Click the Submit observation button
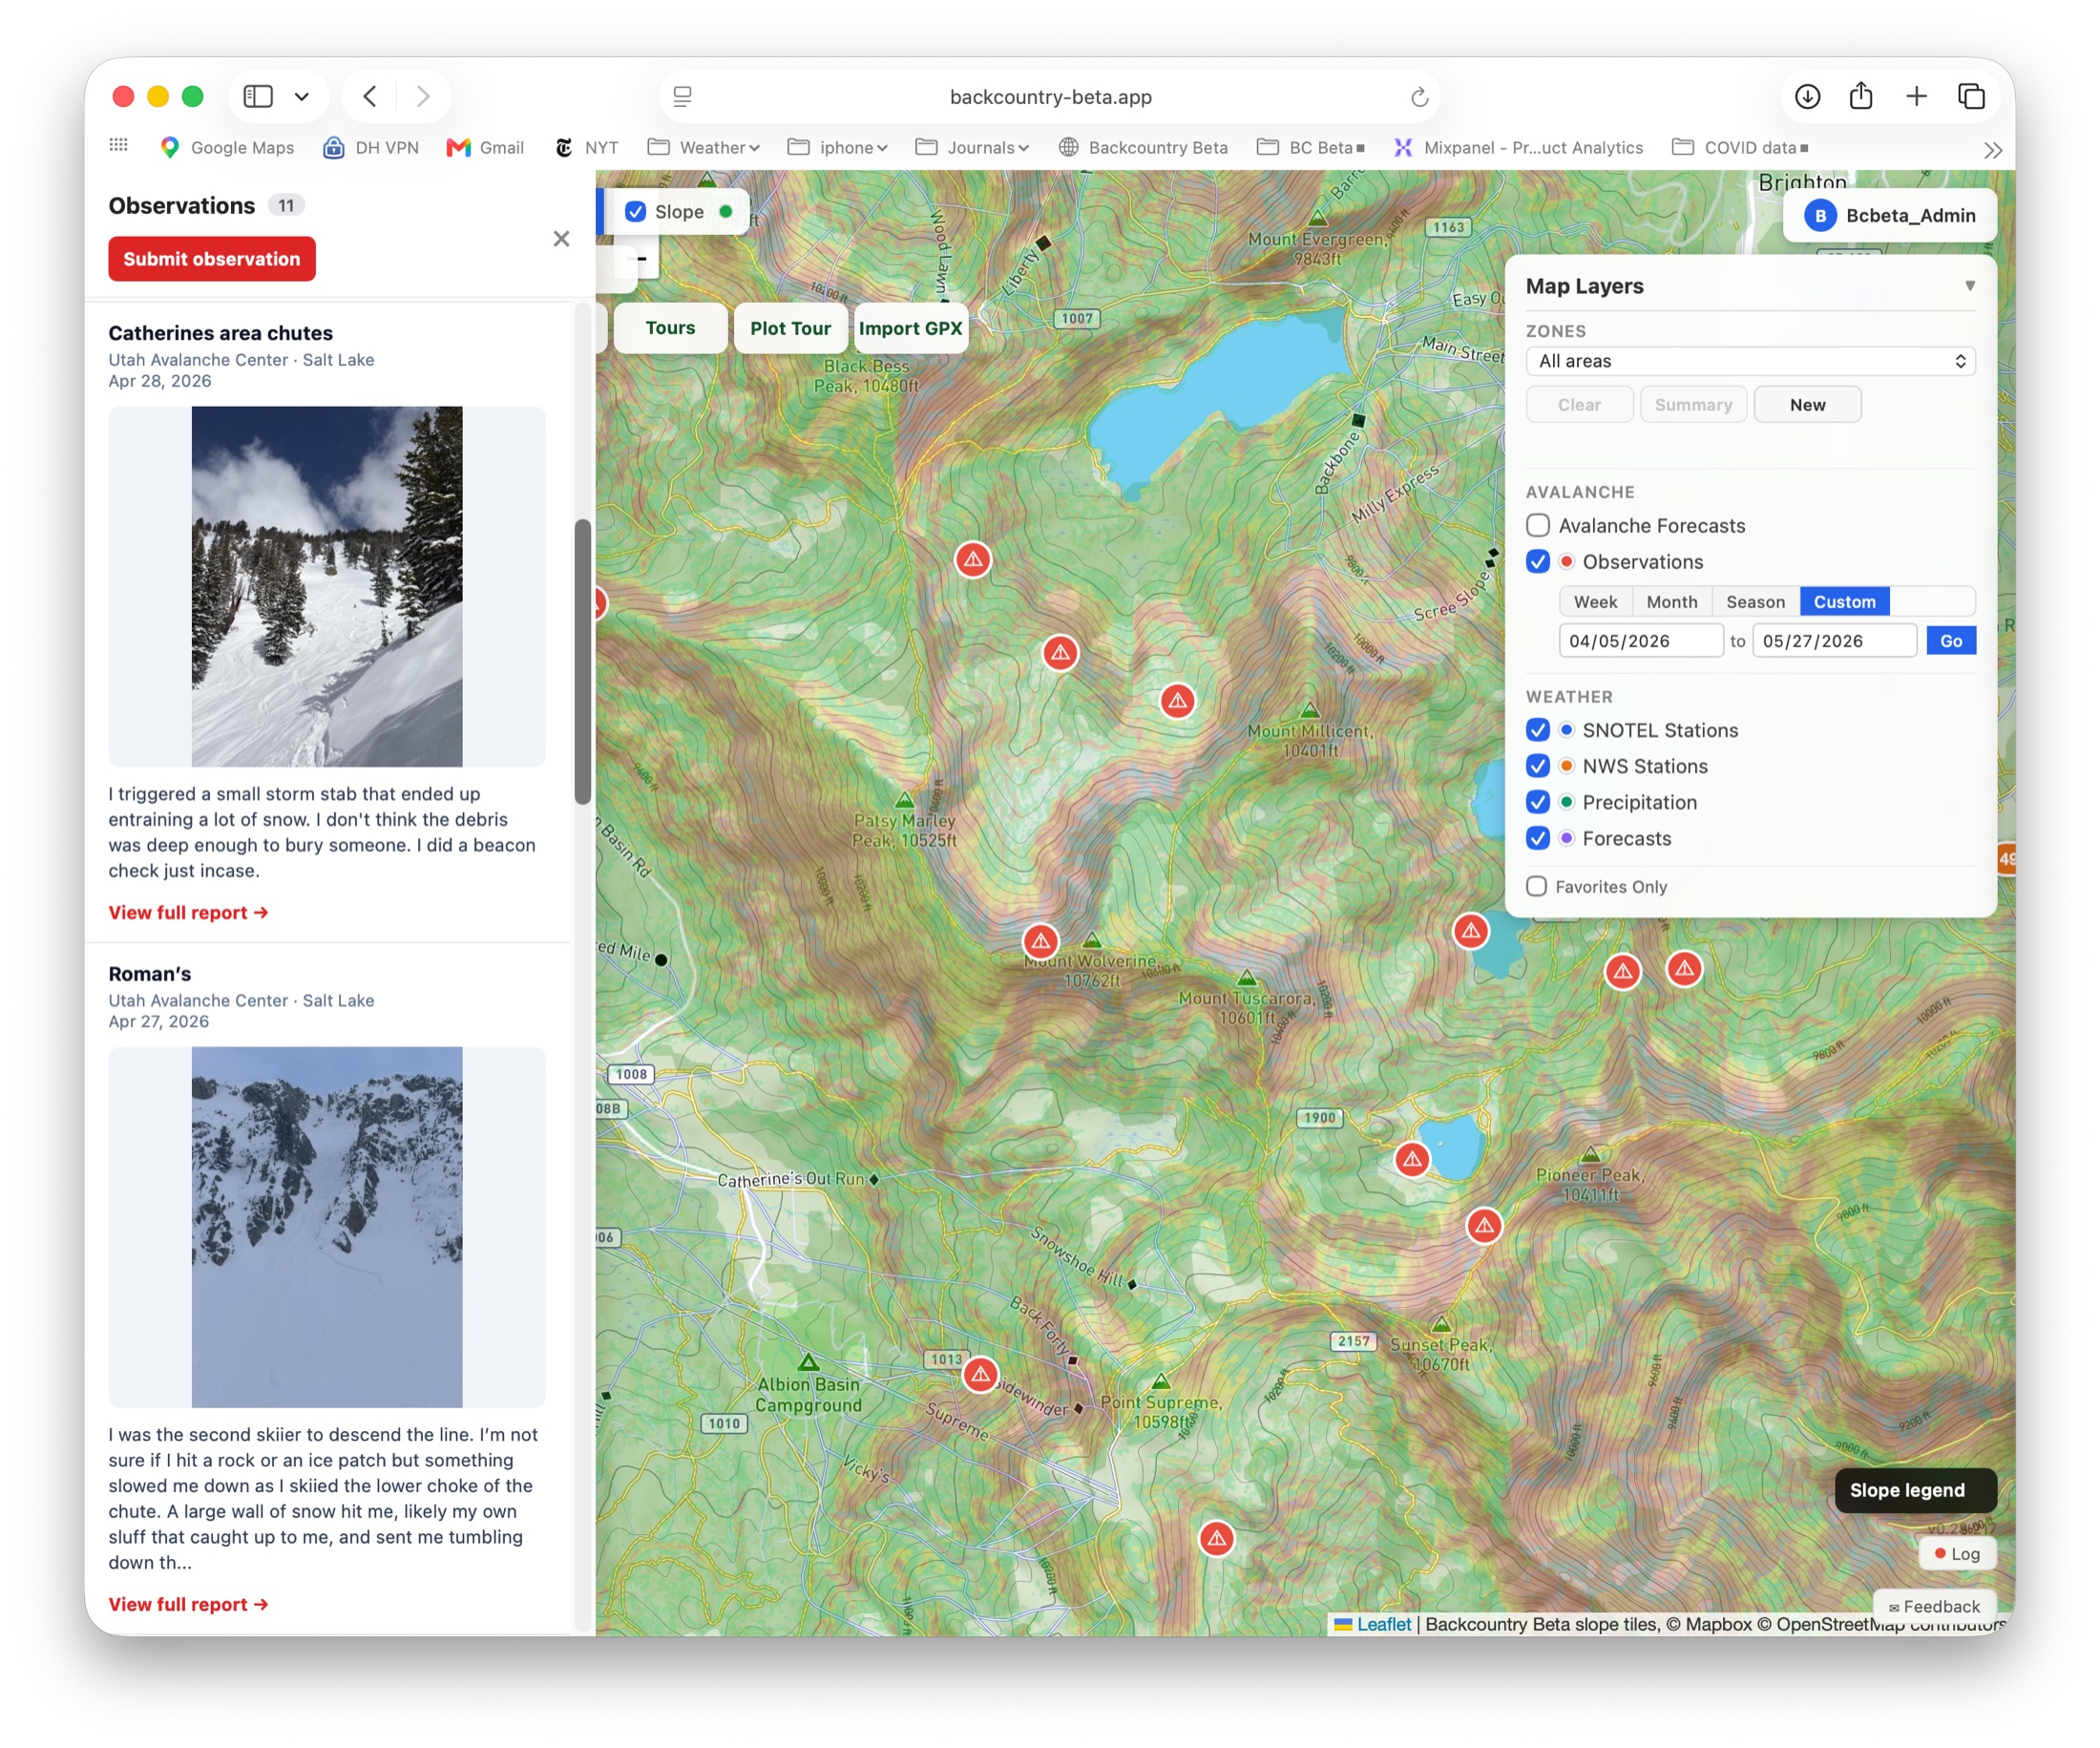Screen dimensions: 2100x1748 click(x=212, y=258)
